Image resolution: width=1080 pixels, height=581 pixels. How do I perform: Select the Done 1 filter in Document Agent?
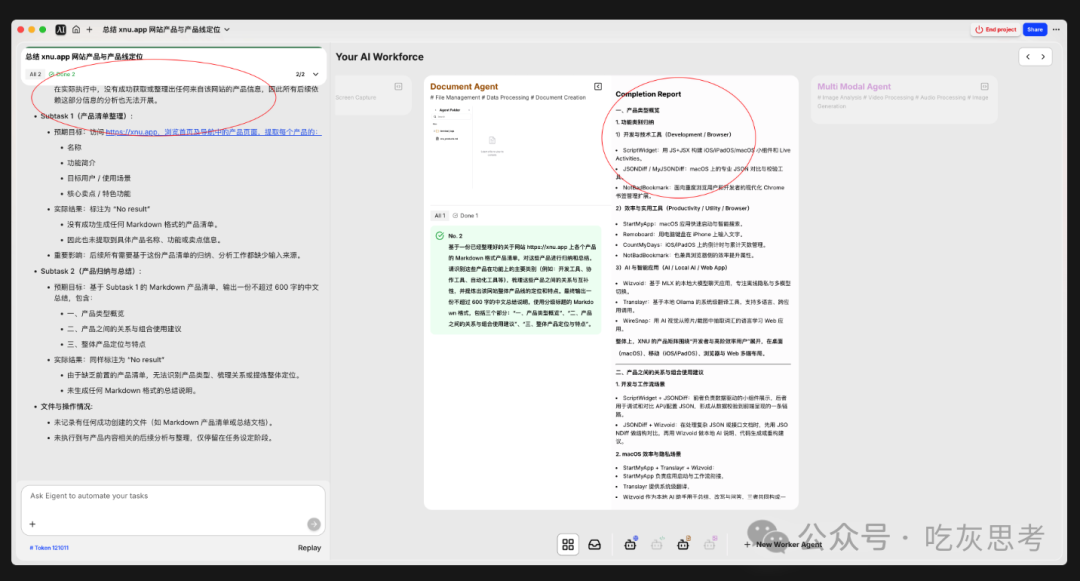click(x=466, y=215)
